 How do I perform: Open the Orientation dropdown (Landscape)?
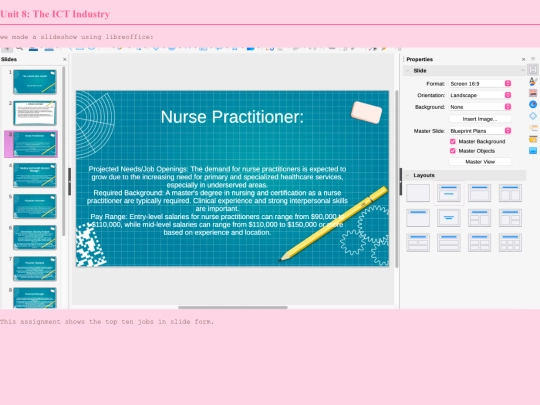point(480,95)
